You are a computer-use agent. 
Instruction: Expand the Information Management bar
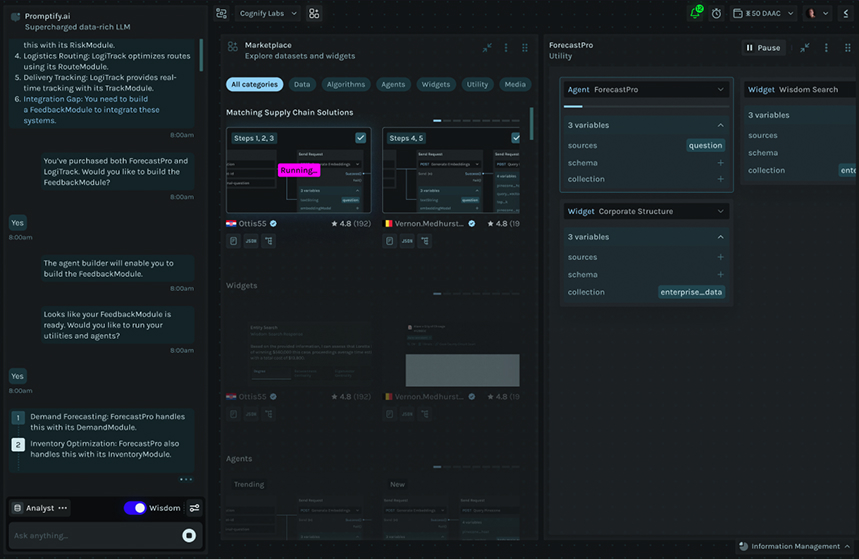point(794,546)
